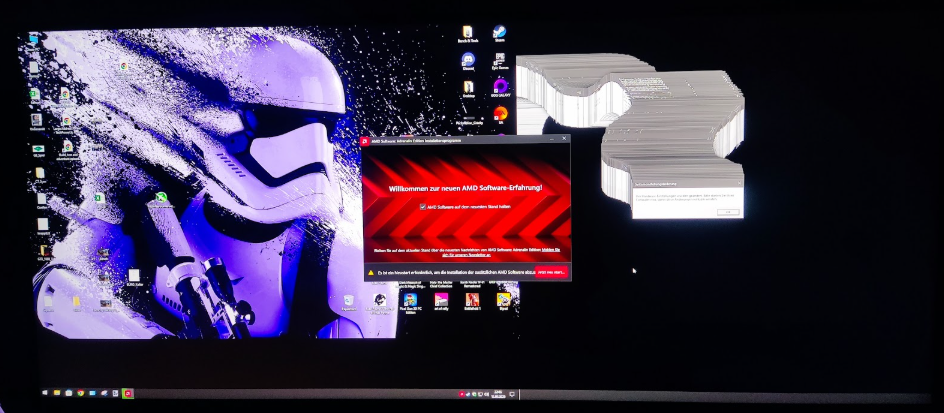Select the 'Bench & Tools' folder icon

pos(467,33)
